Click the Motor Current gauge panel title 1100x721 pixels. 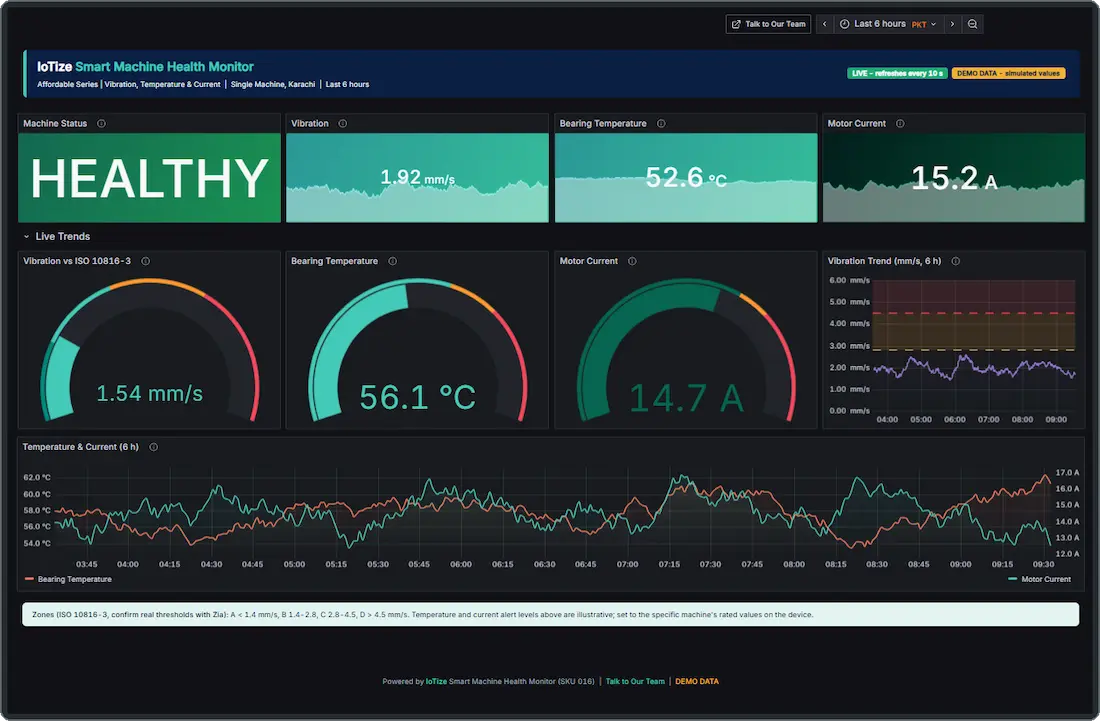(589, 261)
